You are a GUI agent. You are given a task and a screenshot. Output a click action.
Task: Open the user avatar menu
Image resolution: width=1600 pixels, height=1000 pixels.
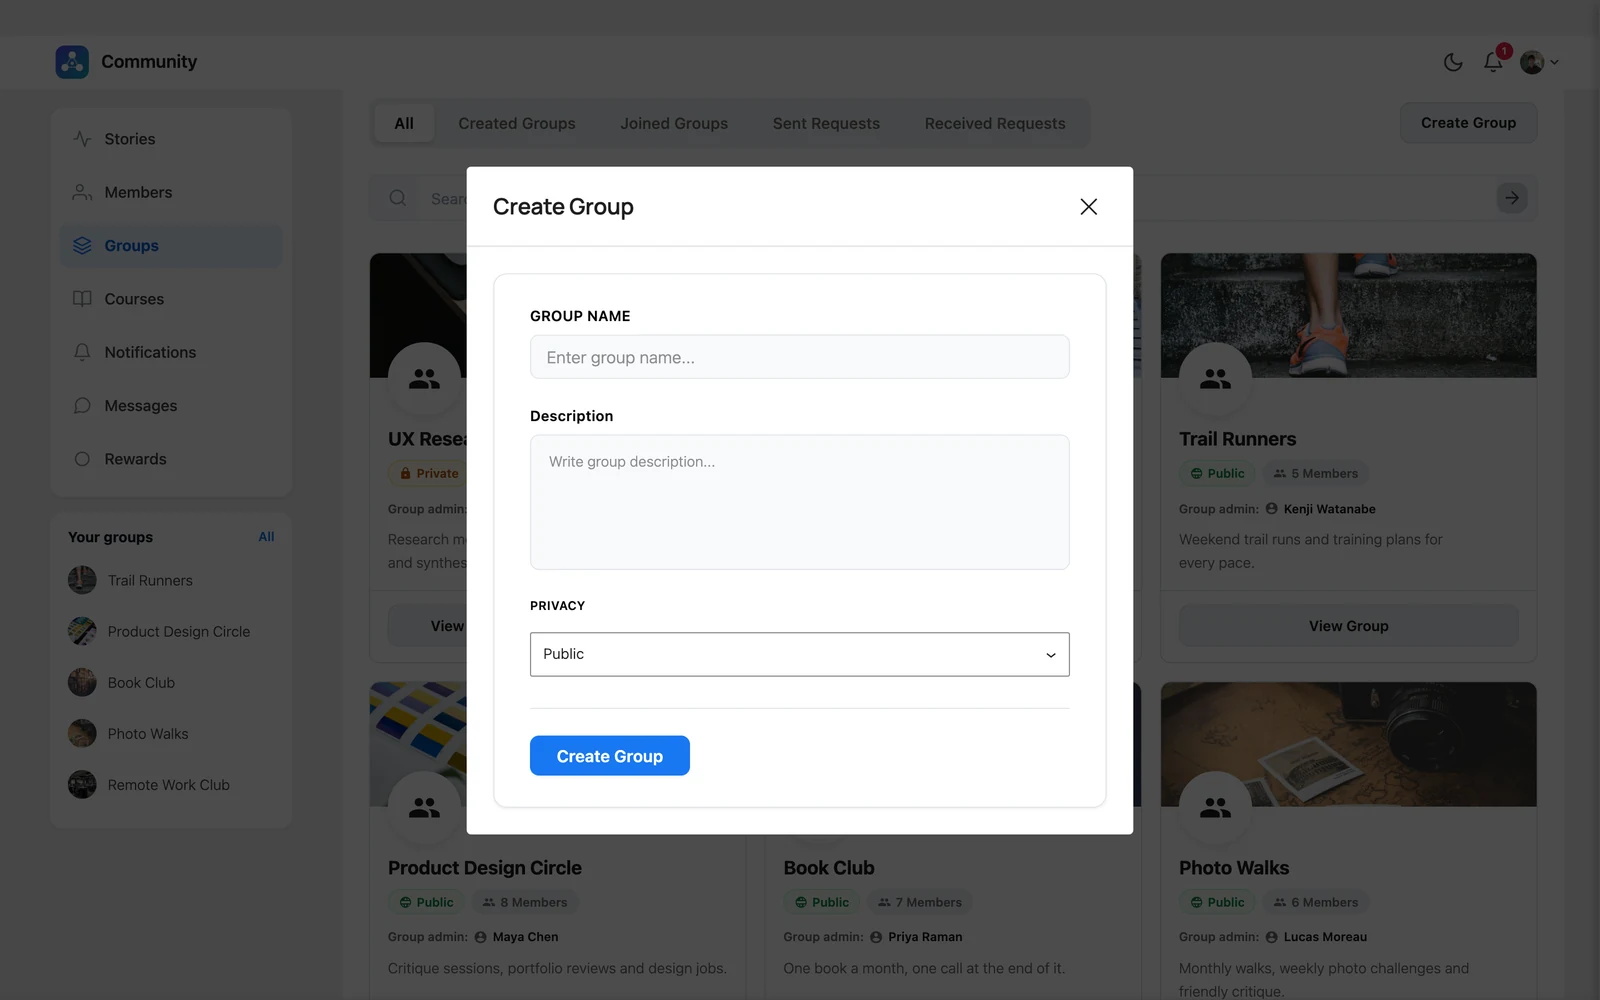[x=1539, y=62]
